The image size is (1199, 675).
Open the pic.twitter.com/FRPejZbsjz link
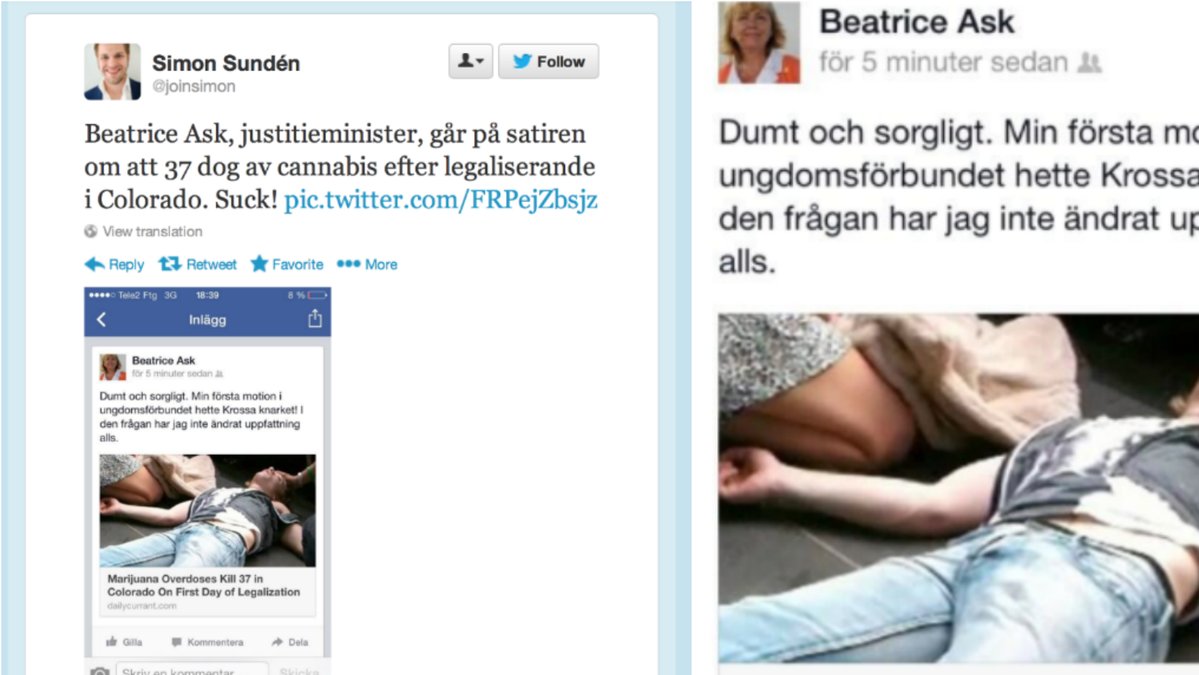[440, 200]
